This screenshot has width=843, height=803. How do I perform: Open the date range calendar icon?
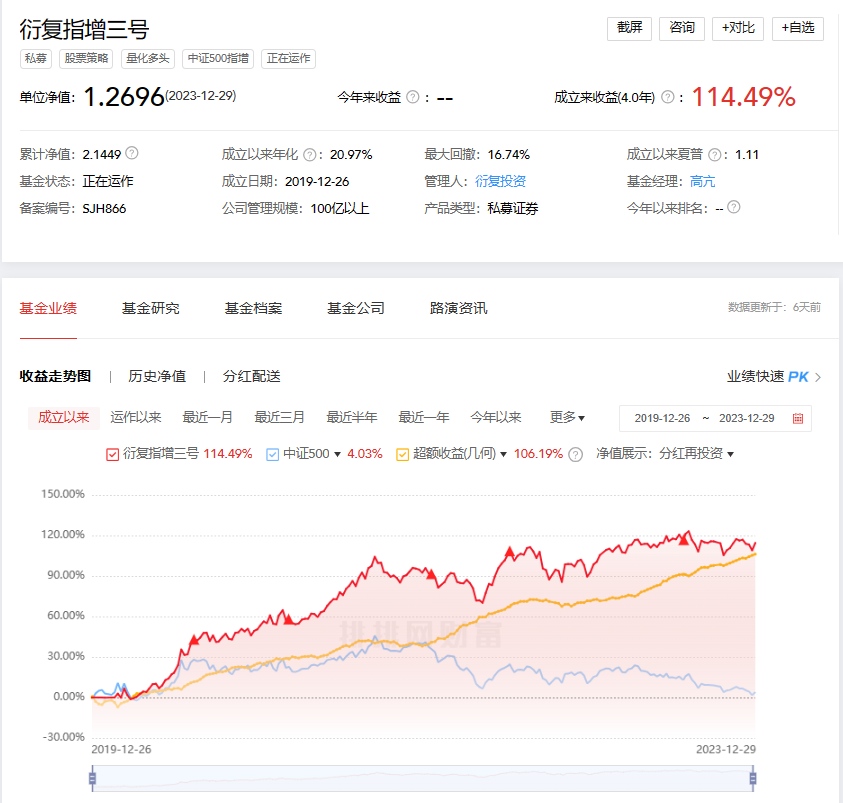point(798,419)
